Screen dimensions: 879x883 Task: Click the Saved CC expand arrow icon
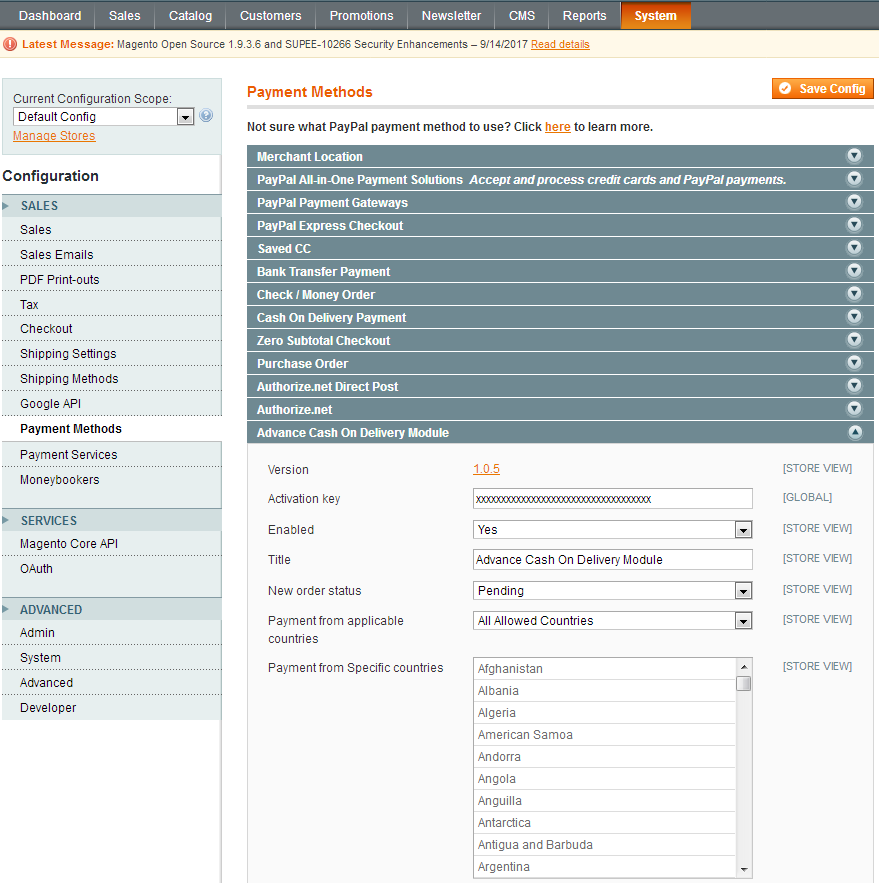click(x=854, y=248)
